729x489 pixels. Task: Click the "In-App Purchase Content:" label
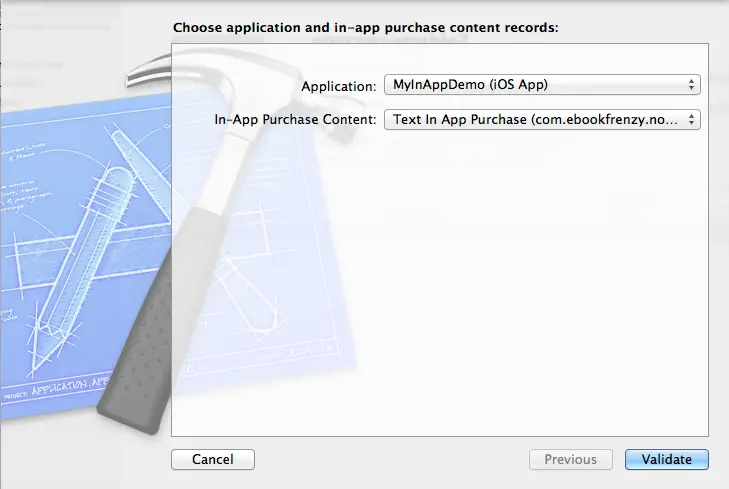coord(296,120)
